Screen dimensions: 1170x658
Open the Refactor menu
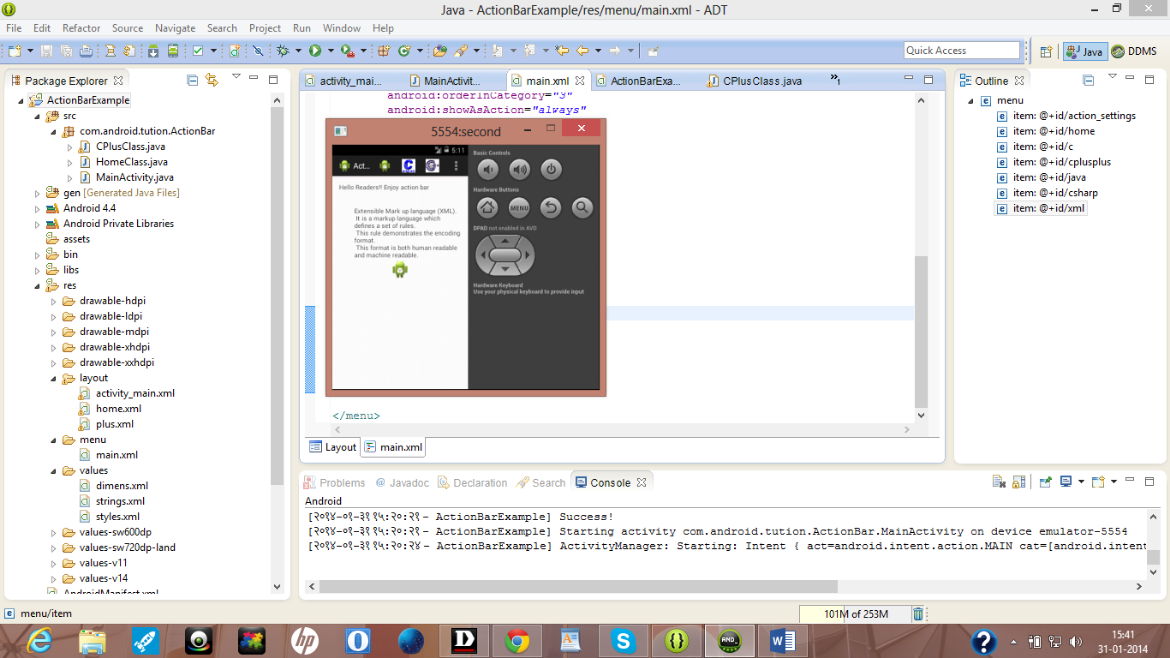coord(81,28)
